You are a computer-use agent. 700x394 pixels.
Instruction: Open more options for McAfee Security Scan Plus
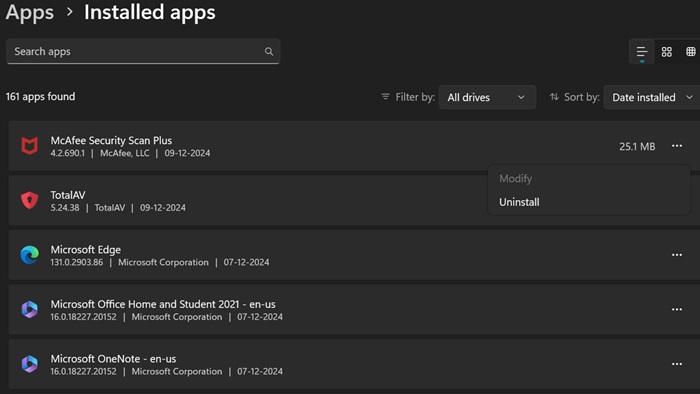pyautogui.click(x=677, y=146)
